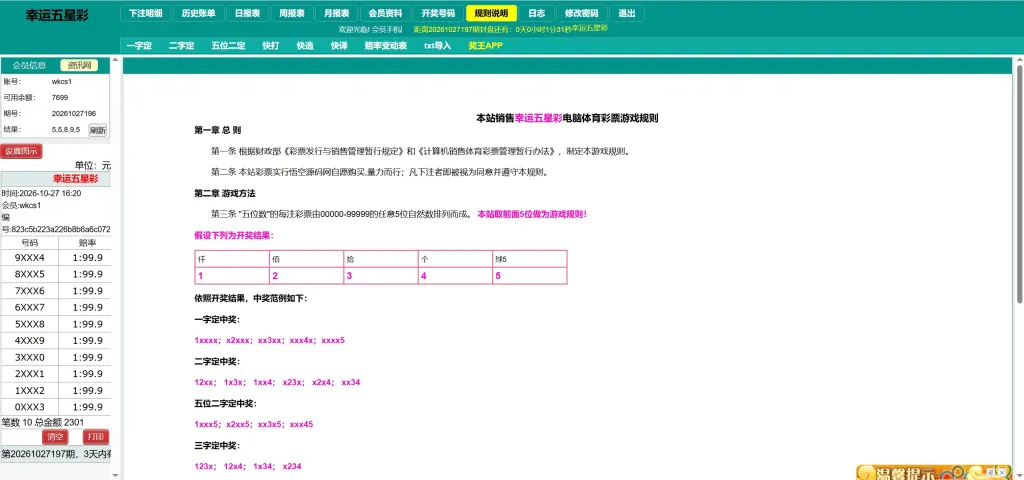1024x480 pixels.
Task: Open 快译 entry mode
Action: click(339, 46)
